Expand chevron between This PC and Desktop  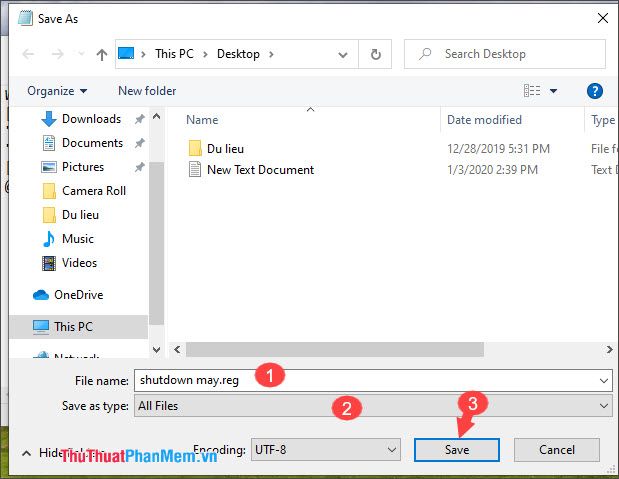tap(205, 54)
